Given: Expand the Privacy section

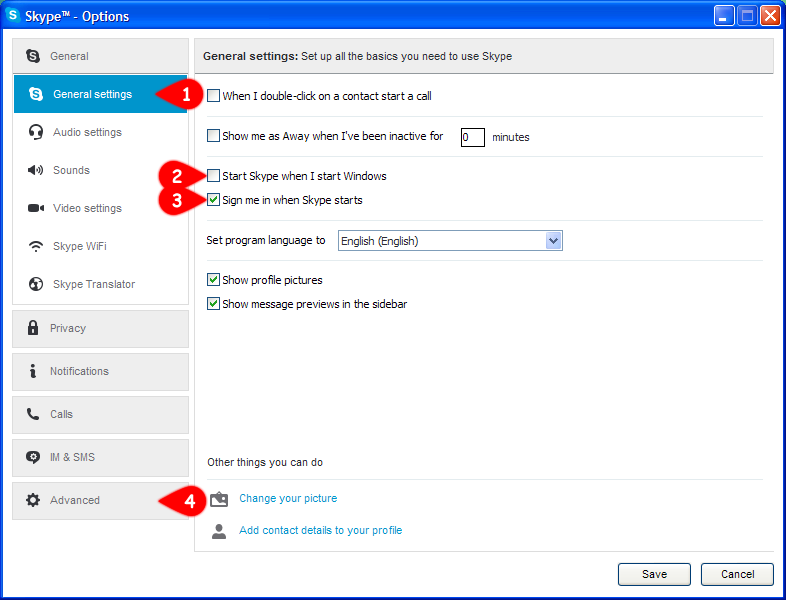Looking at the screenshot, I should pos(100,328).
